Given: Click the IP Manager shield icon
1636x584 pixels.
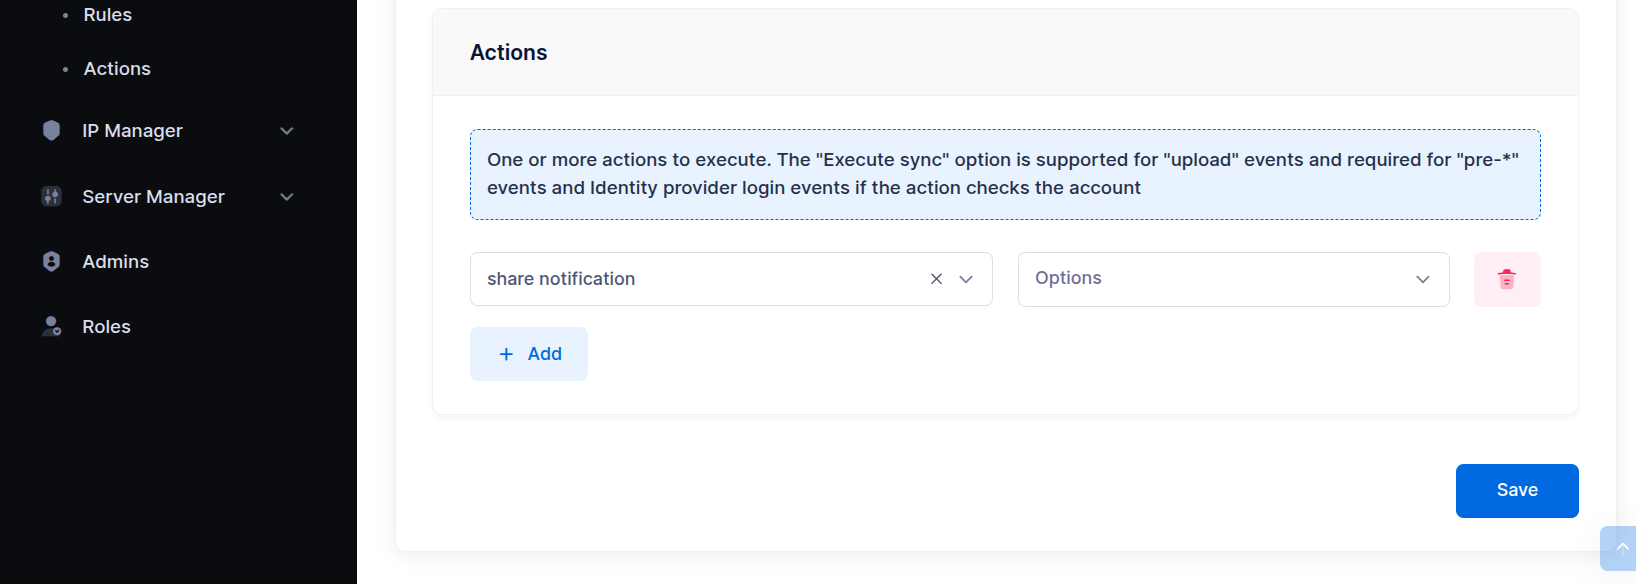Looking at the screenshot, I should 52,131.
